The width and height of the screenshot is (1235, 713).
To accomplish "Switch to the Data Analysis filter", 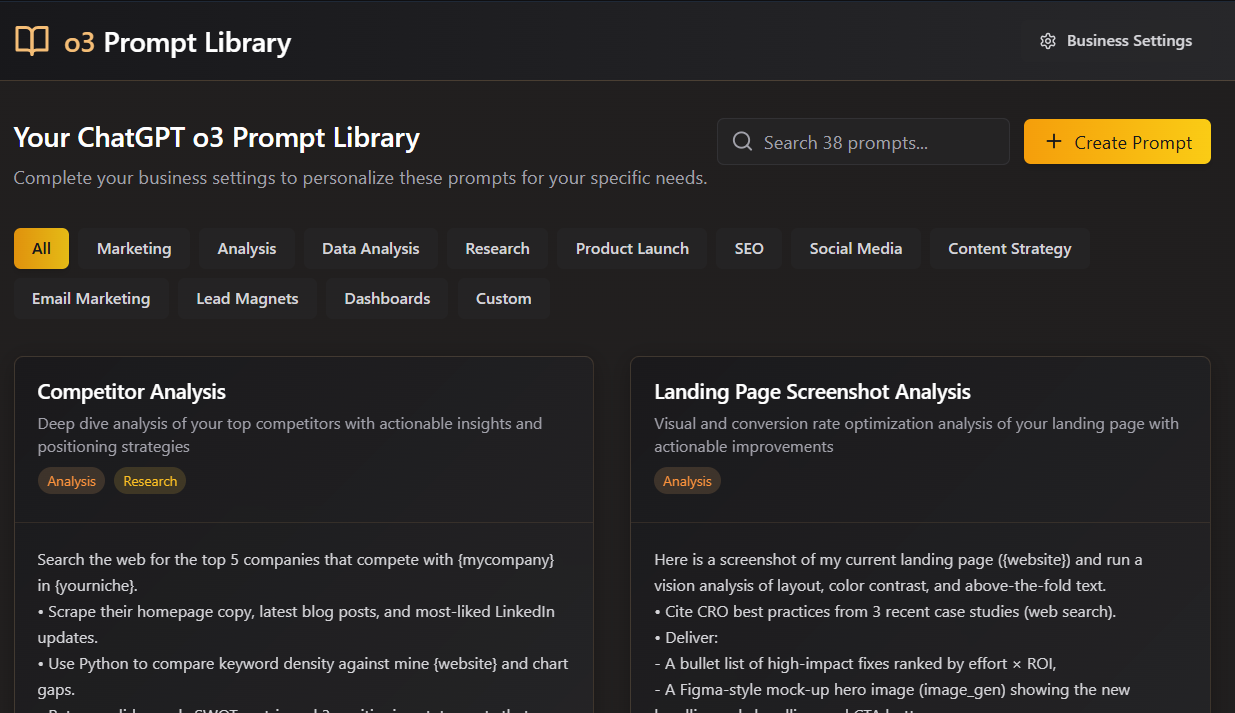I will click(370, 249).
